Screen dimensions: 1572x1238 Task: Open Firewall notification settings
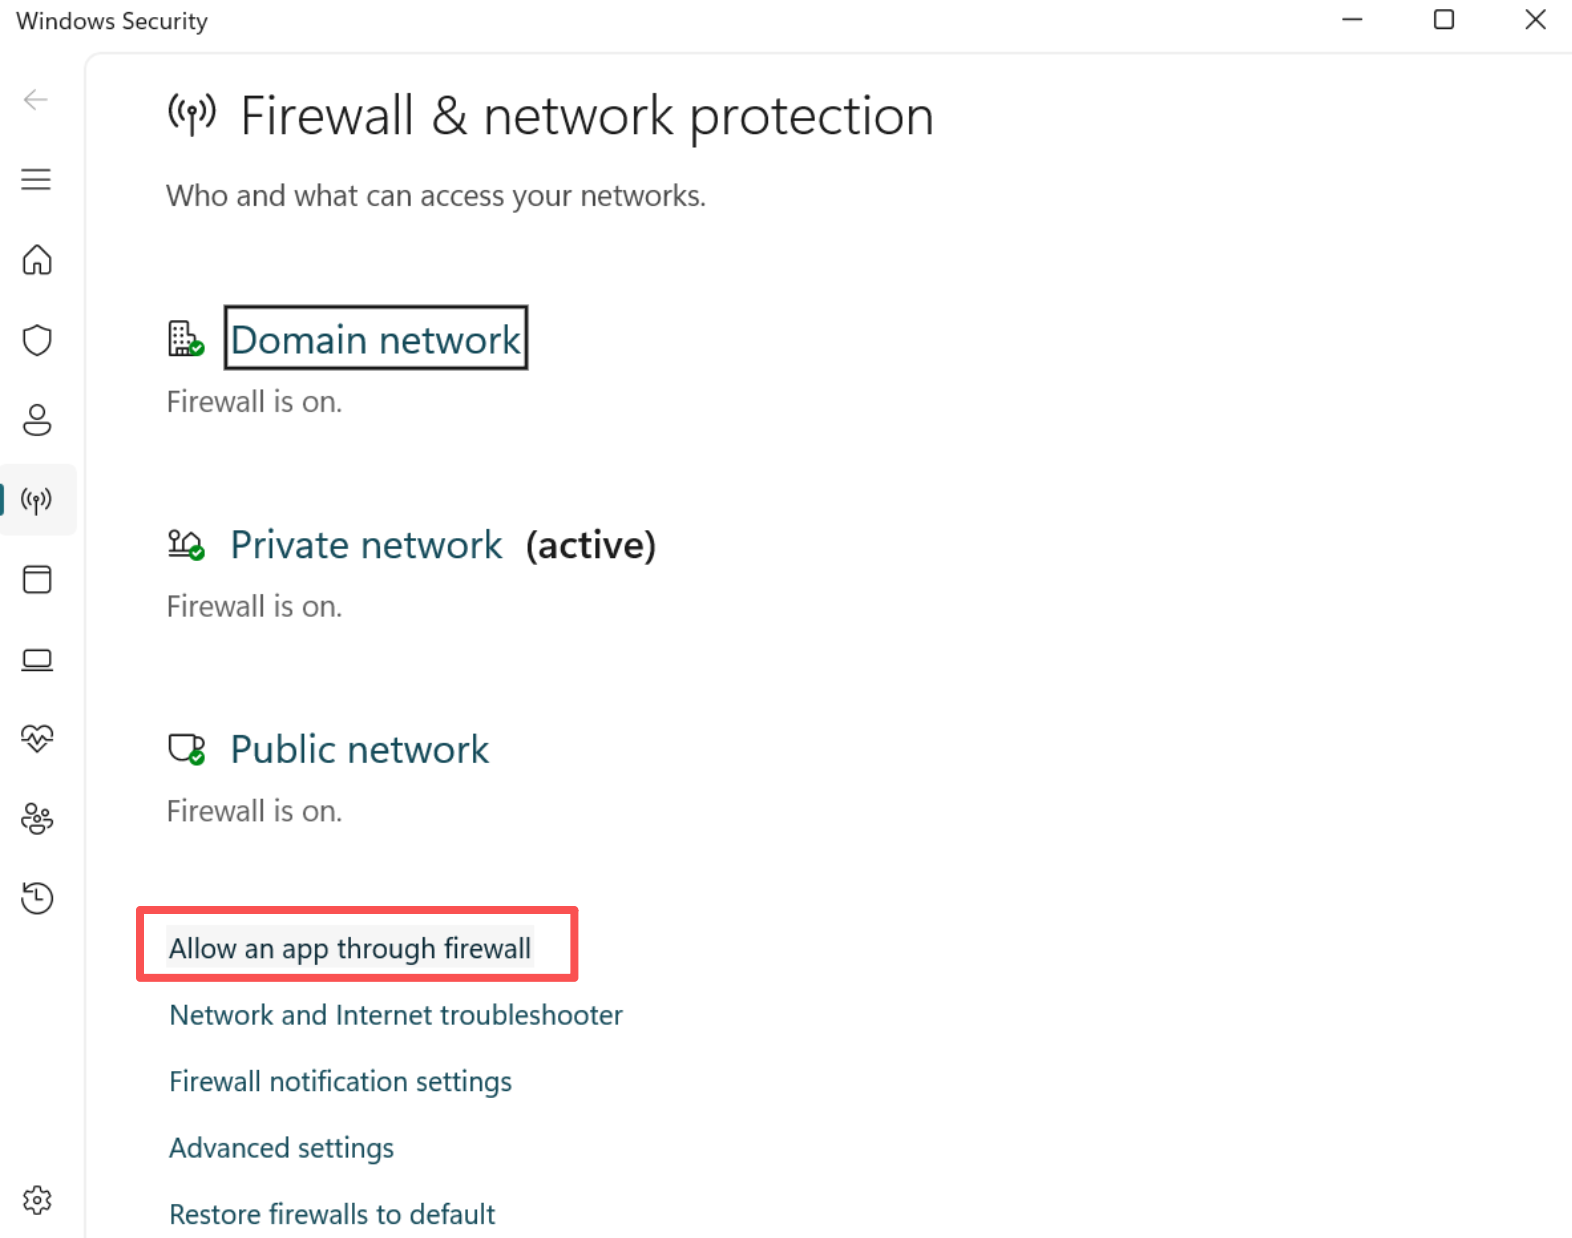pyautogui.click(x=340, y=1081)
